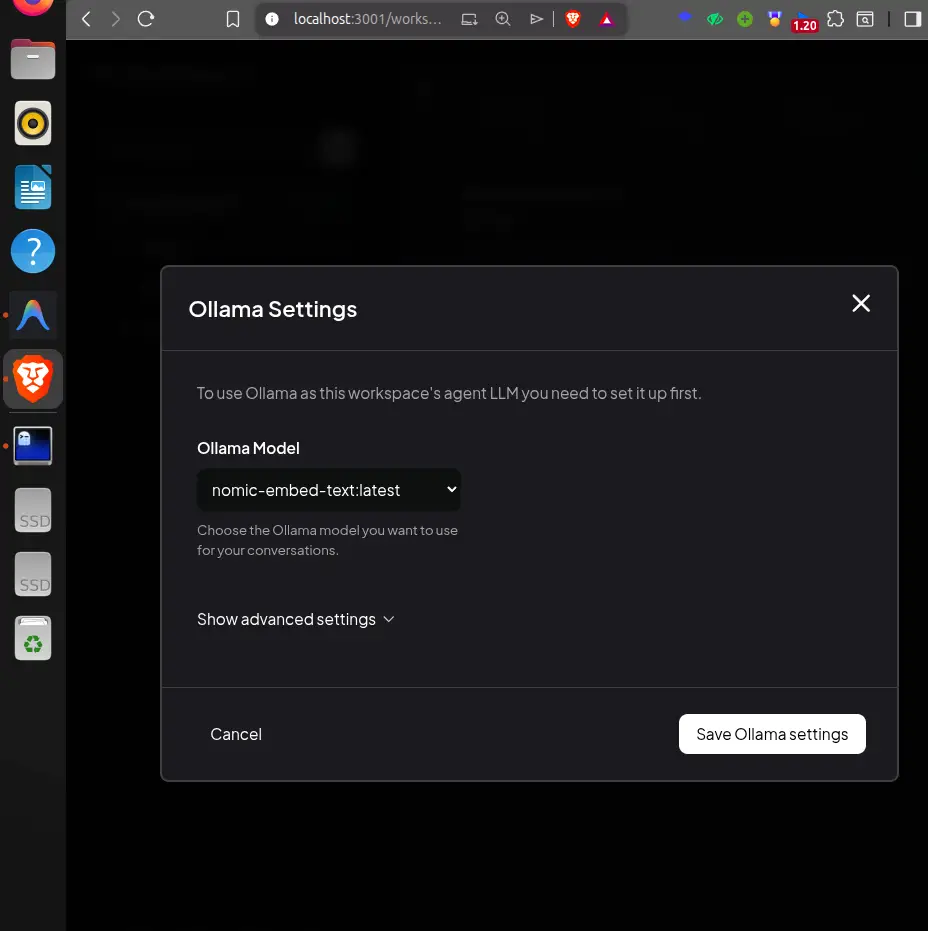This screenshot has width=928, height=931.
Task: Click the blue extension icon
Action: click(685, 18)
